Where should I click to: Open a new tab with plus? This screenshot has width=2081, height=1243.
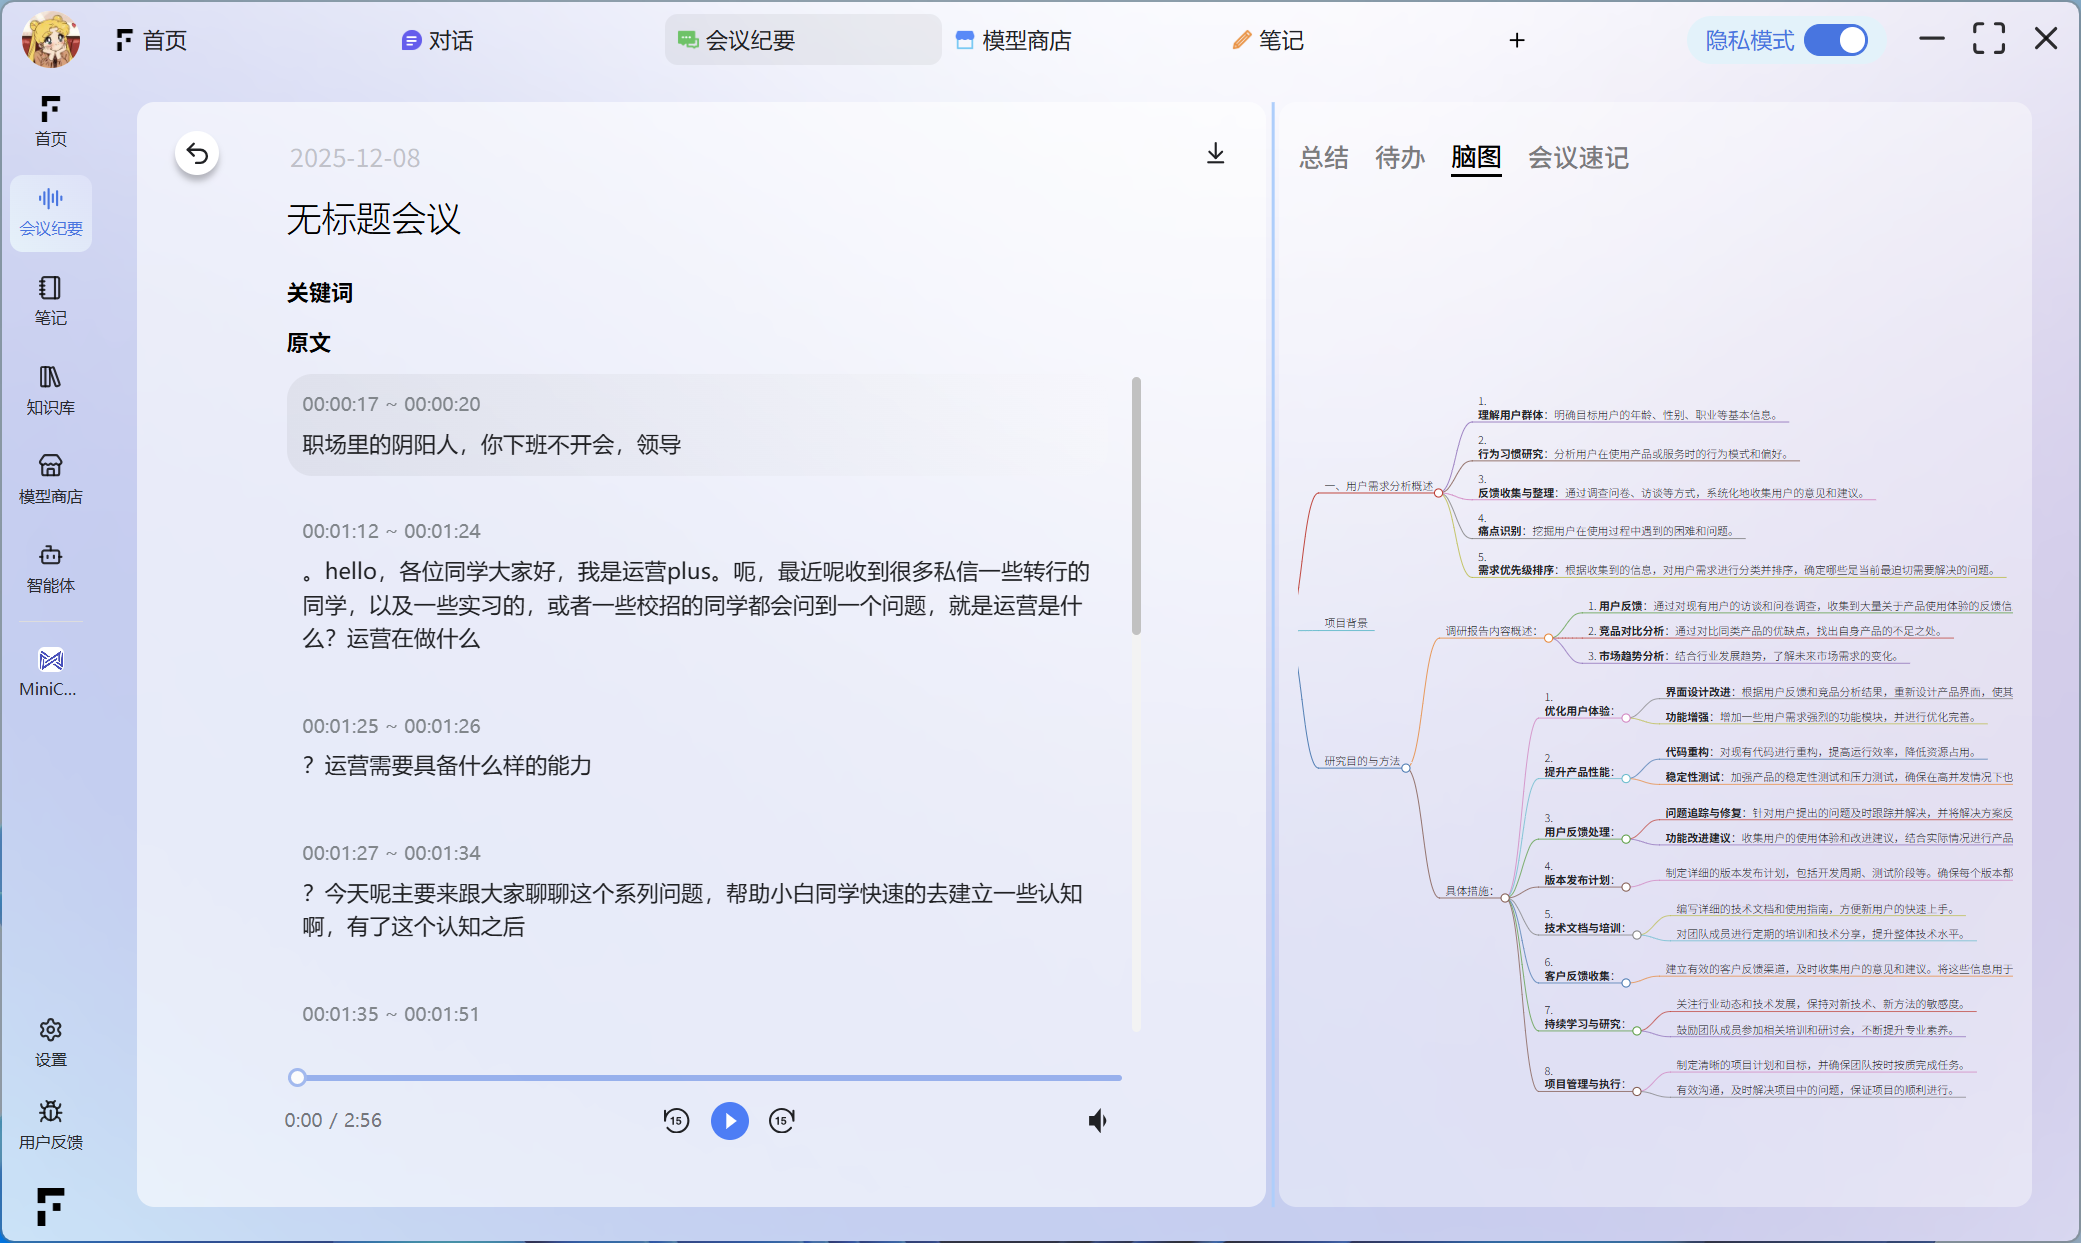1516,40
